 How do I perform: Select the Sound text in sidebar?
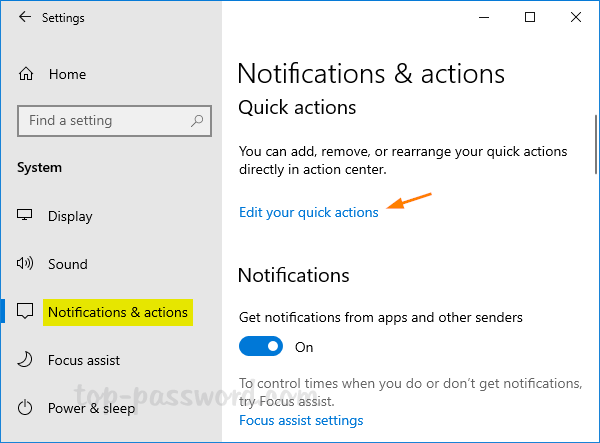[x=68, y=264]
